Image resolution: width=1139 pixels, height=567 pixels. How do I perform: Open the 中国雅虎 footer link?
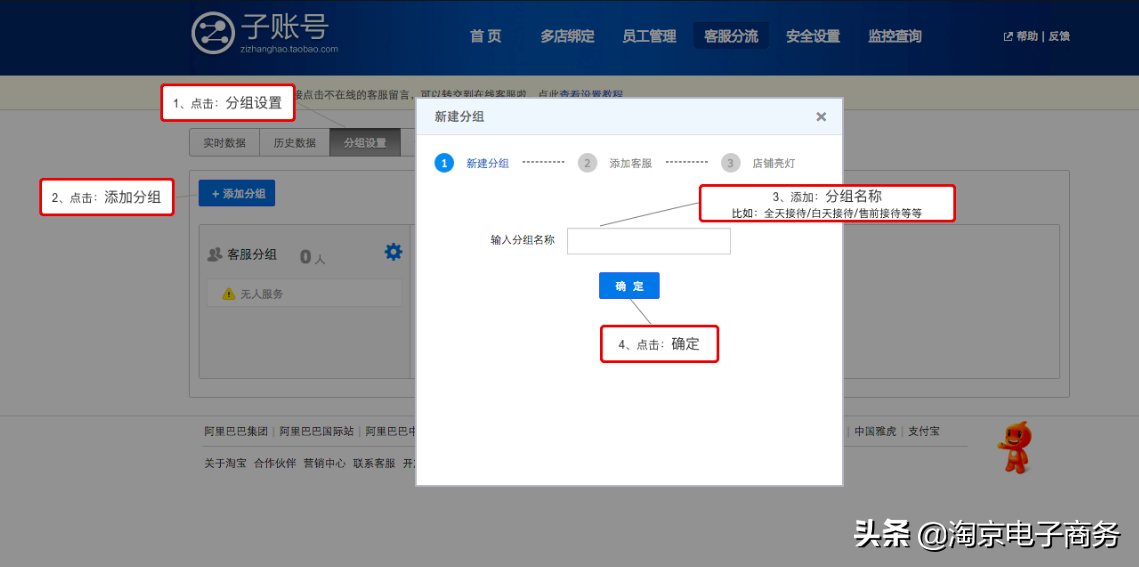[x=875, y=431]
